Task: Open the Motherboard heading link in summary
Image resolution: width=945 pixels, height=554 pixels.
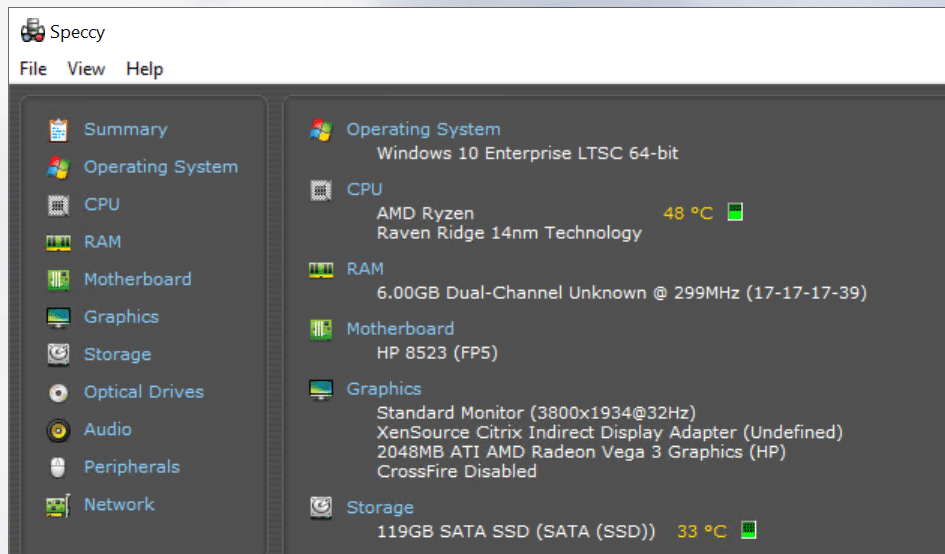Action: tap(400, 329)
